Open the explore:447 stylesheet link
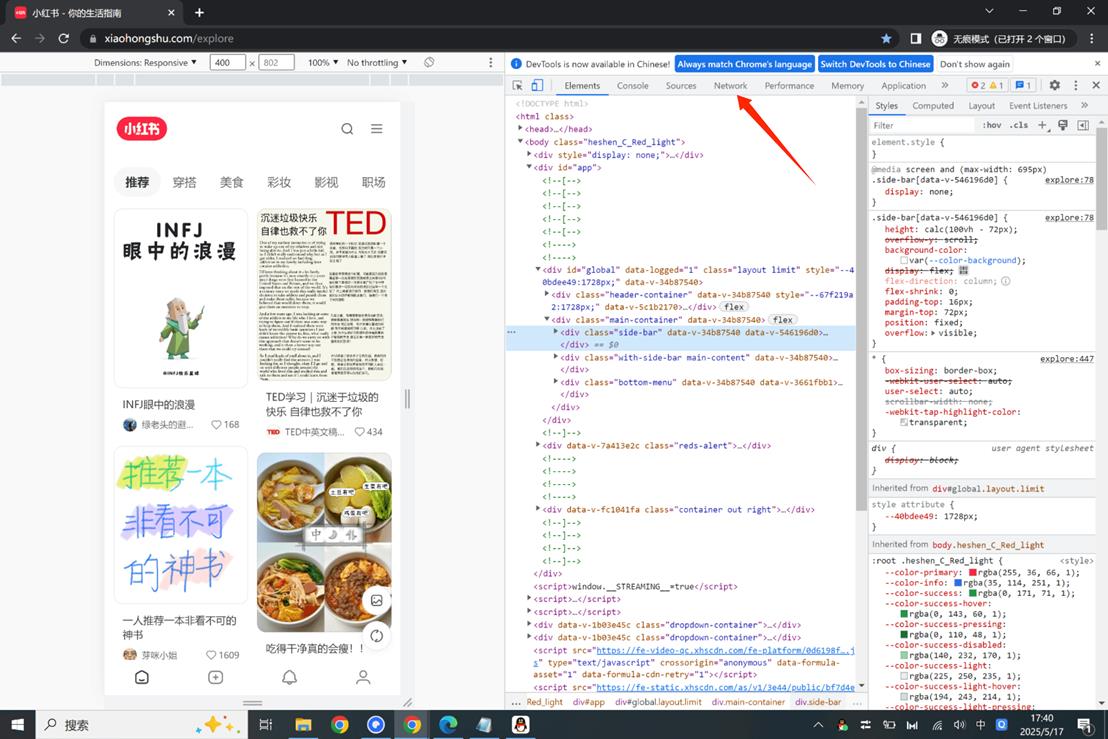Image resolution: width=1108 pixels, height=739 pixels. pyautogui.click(x=1067, y=359)
